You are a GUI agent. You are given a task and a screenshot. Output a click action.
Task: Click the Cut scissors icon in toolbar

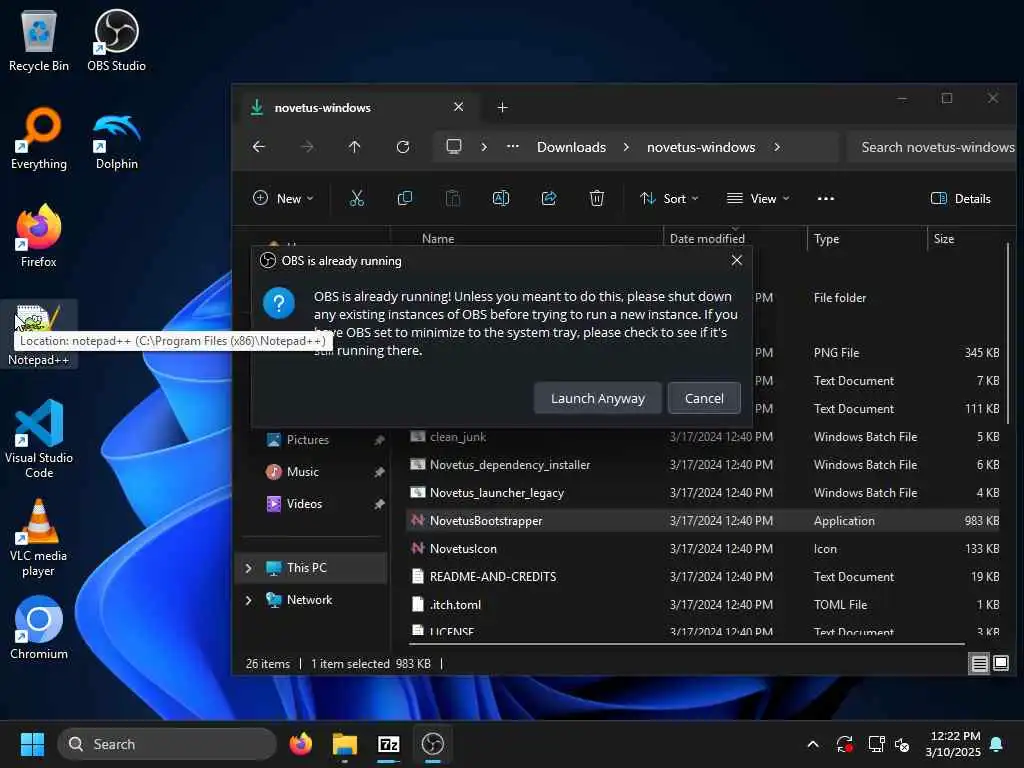click(357, 198)
